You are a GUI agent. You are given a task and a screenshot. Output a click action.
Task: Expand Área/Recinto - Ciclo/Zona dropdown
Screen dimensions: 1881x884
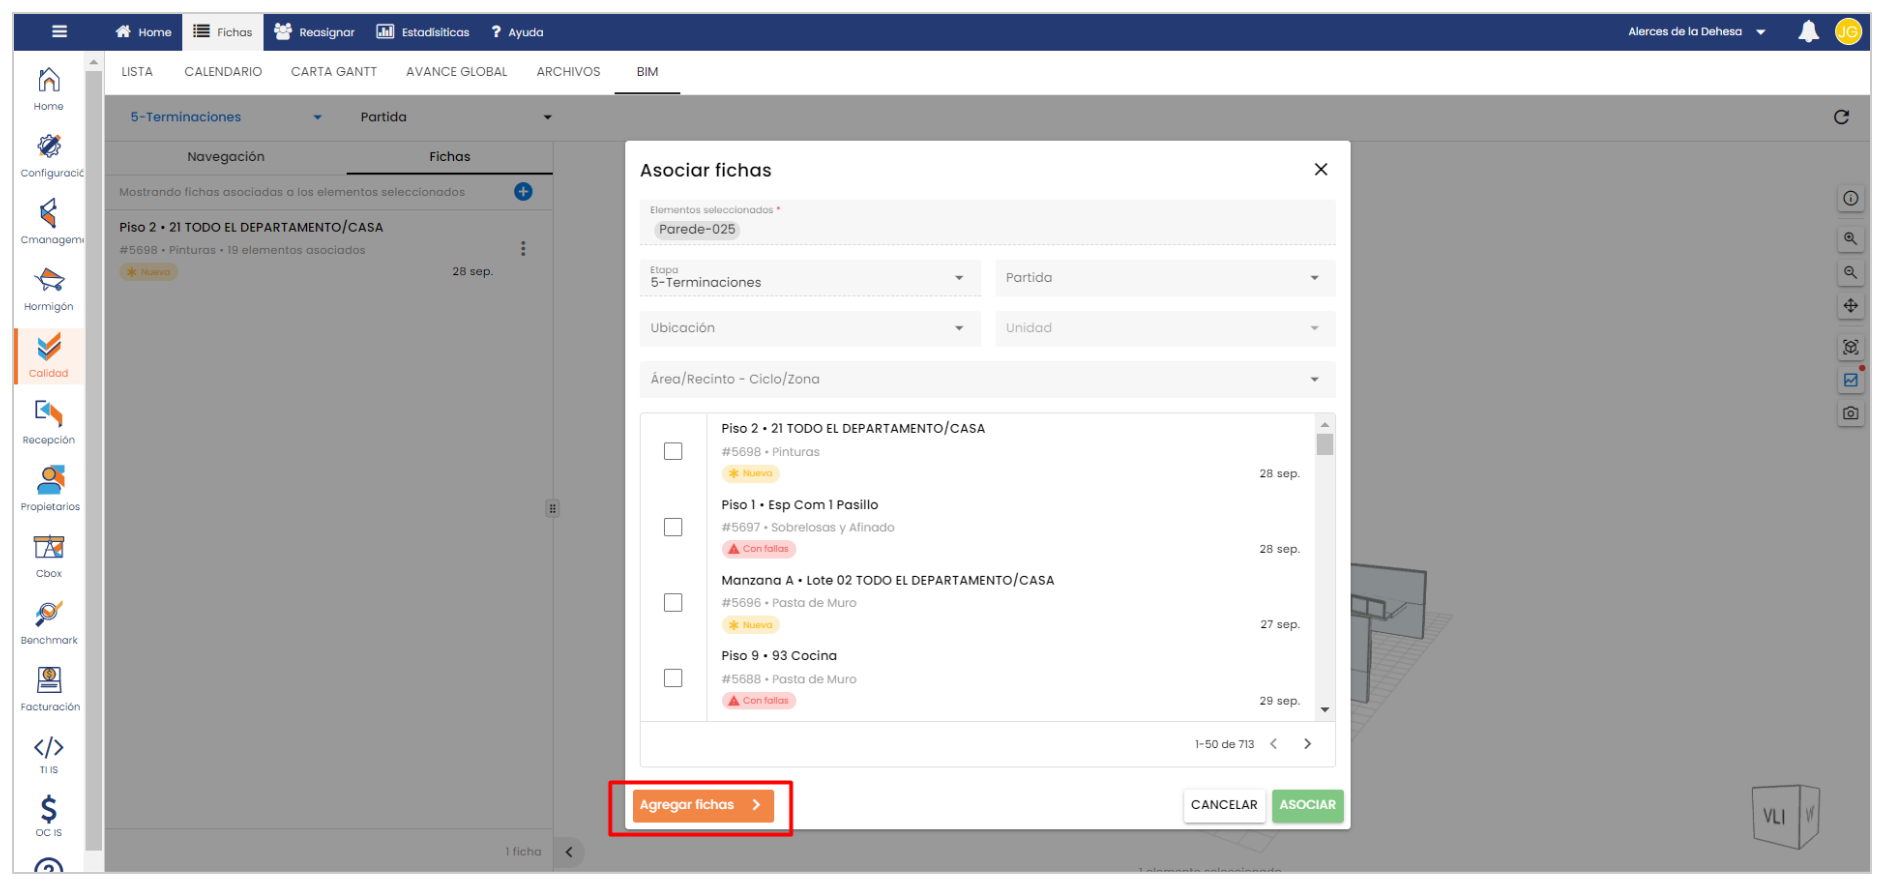986,379
